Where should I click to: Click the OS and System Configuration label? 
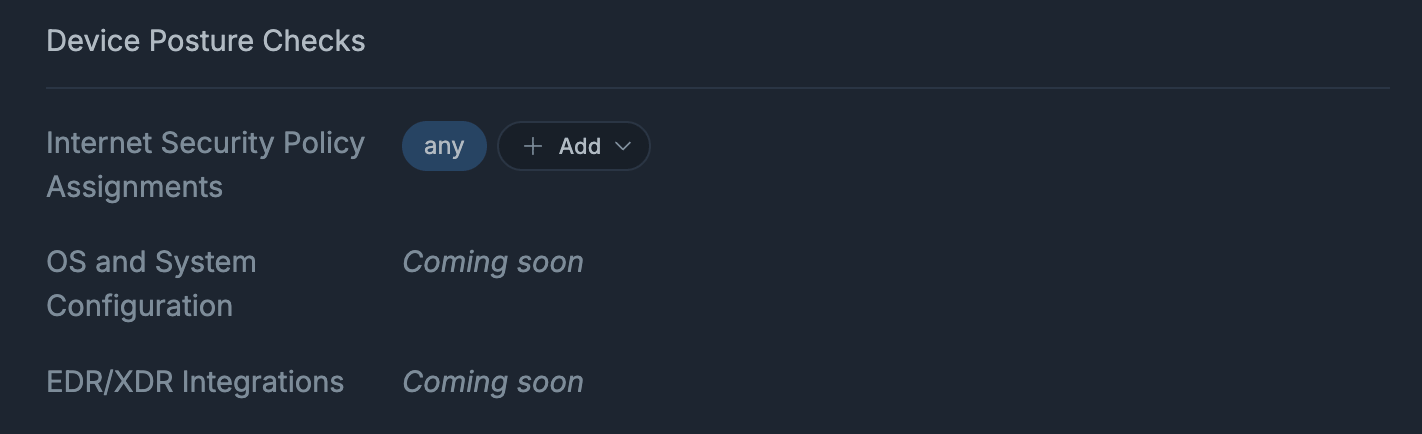151,283
